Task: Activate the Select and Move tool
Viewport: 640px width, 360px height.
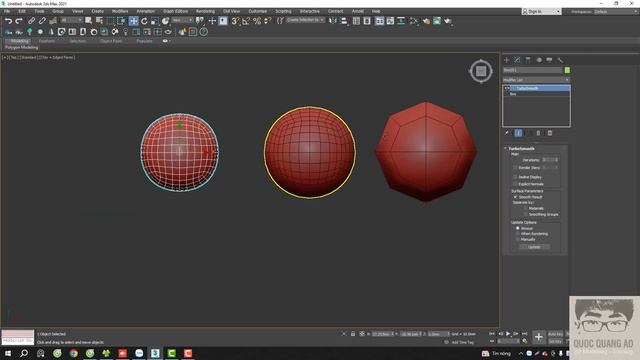Action: (133, 21)
